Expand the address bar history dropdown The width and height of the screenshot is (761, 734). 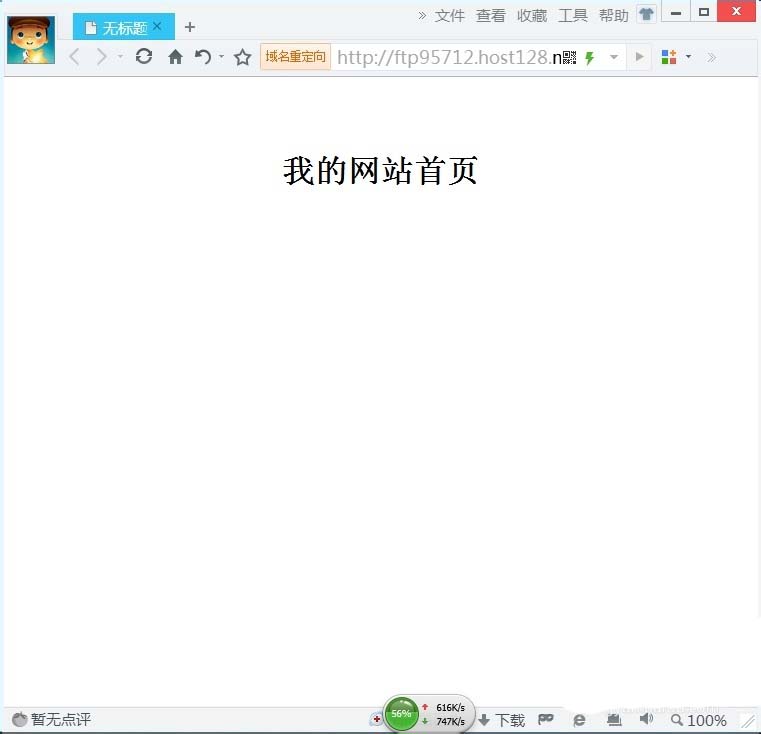pyautogui.click(x=614, y=57)
